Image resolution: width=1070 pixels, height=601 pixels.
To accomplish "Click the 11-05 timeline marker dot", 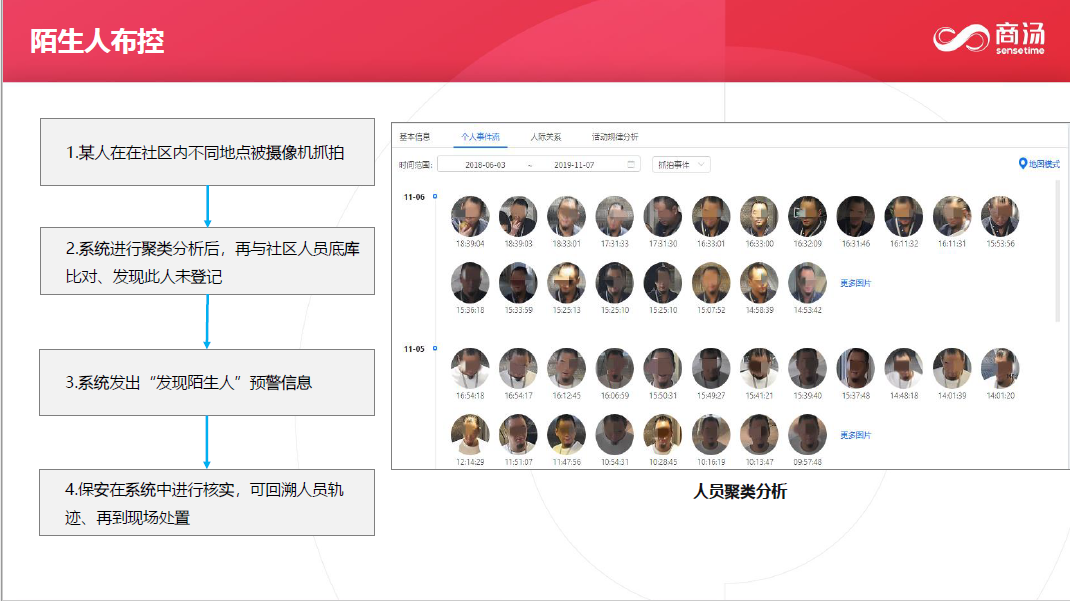I will (x=435, y=349).
